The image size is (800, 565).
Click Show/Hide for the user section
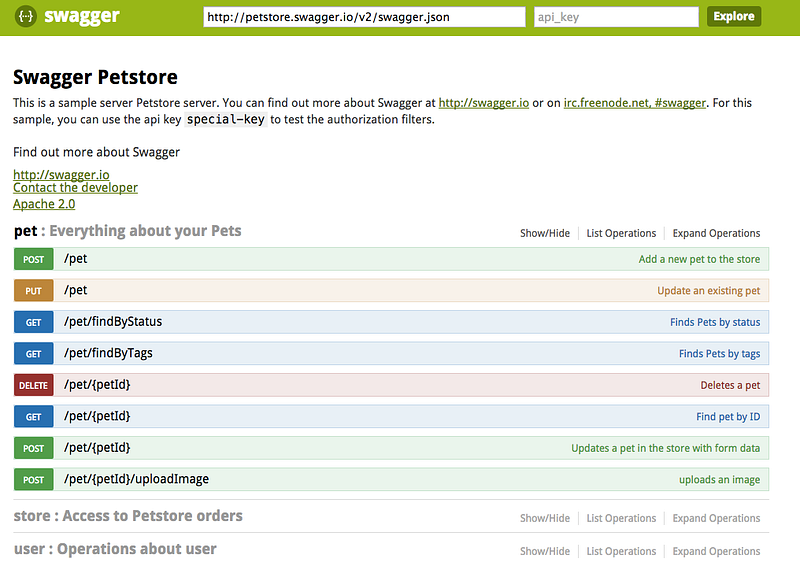click(x=545, y=551)
